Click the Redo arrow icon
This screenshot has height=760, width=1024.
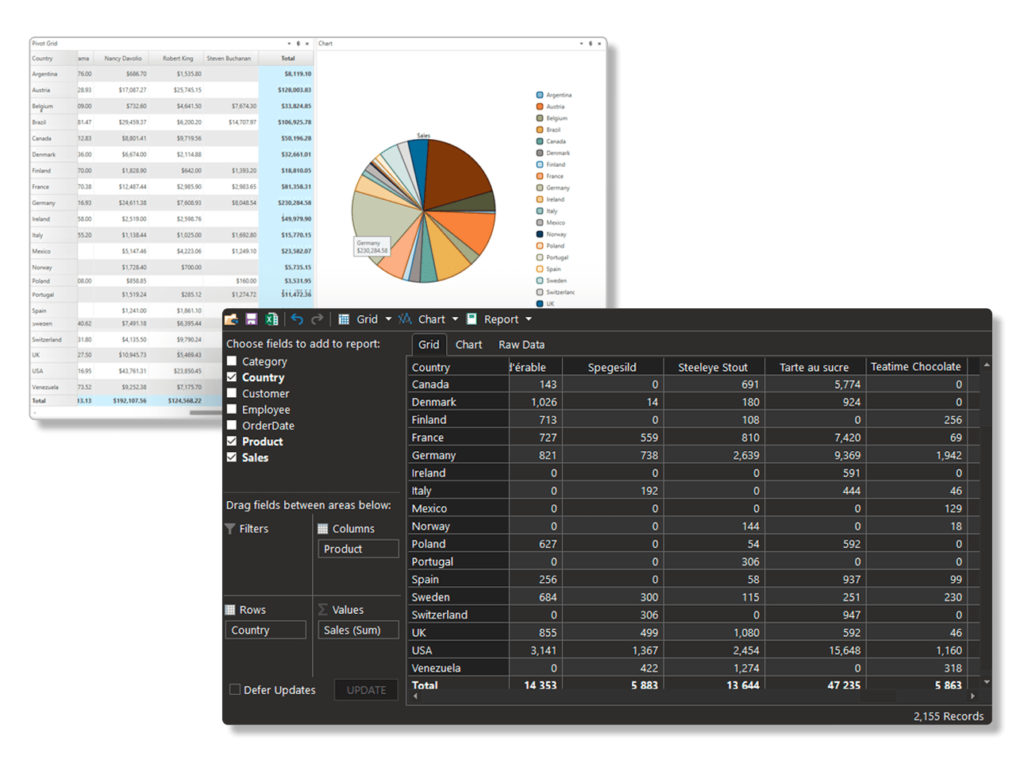pos(317,320)
